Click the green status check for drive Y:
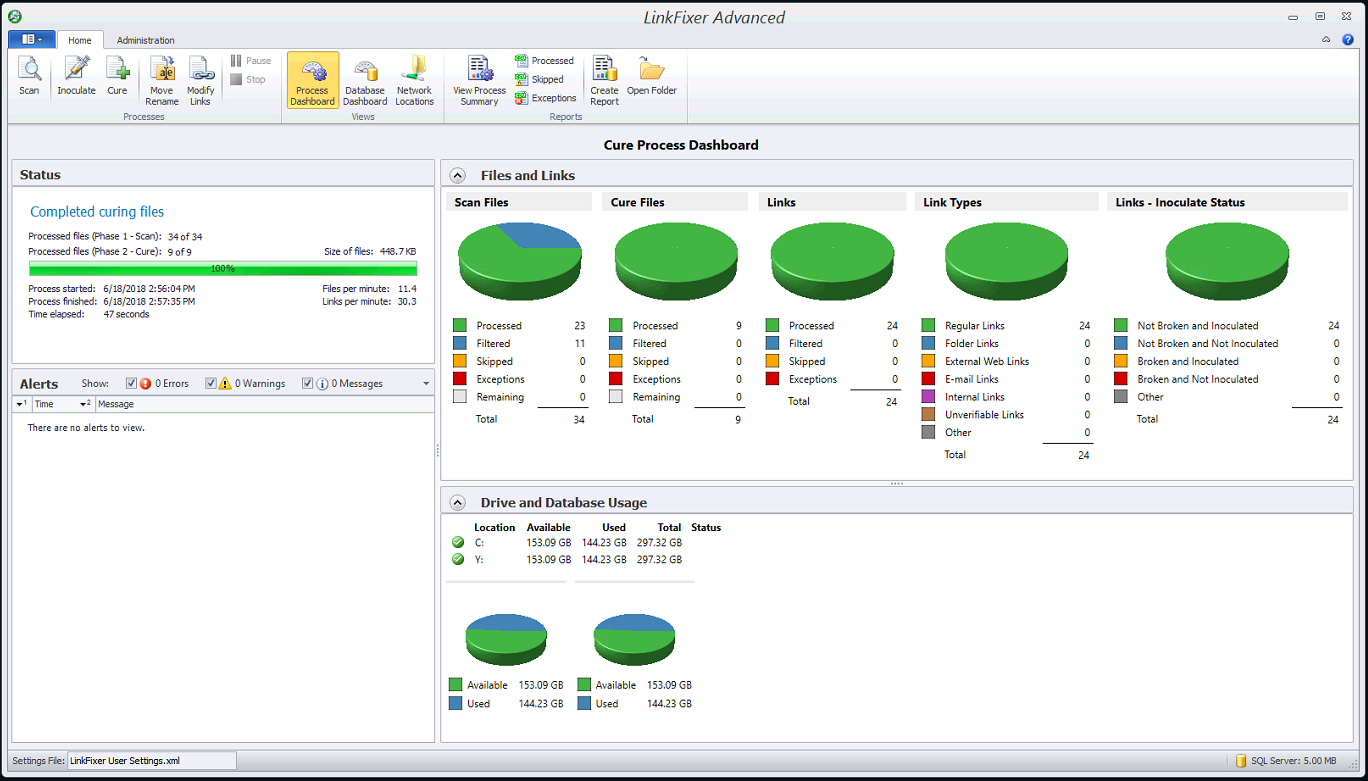The height and width of the screenshot is (781, 1368). pyautogui.click(x=458, y=560)
